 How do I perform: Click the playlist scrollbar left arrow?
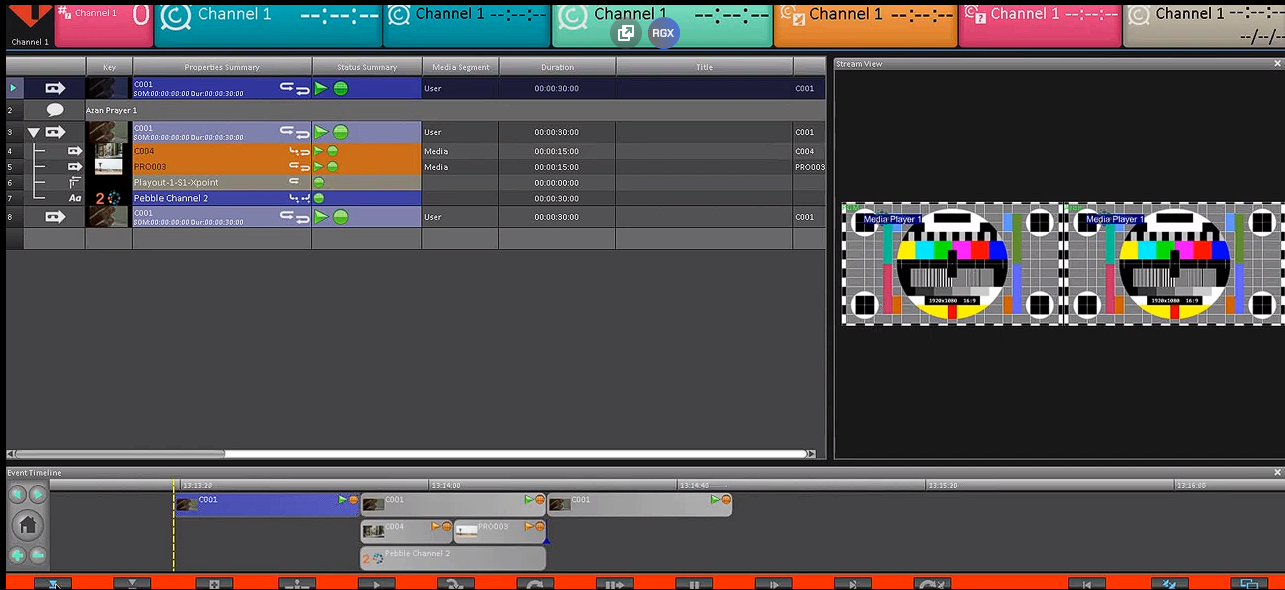click(x=11, y=453)
